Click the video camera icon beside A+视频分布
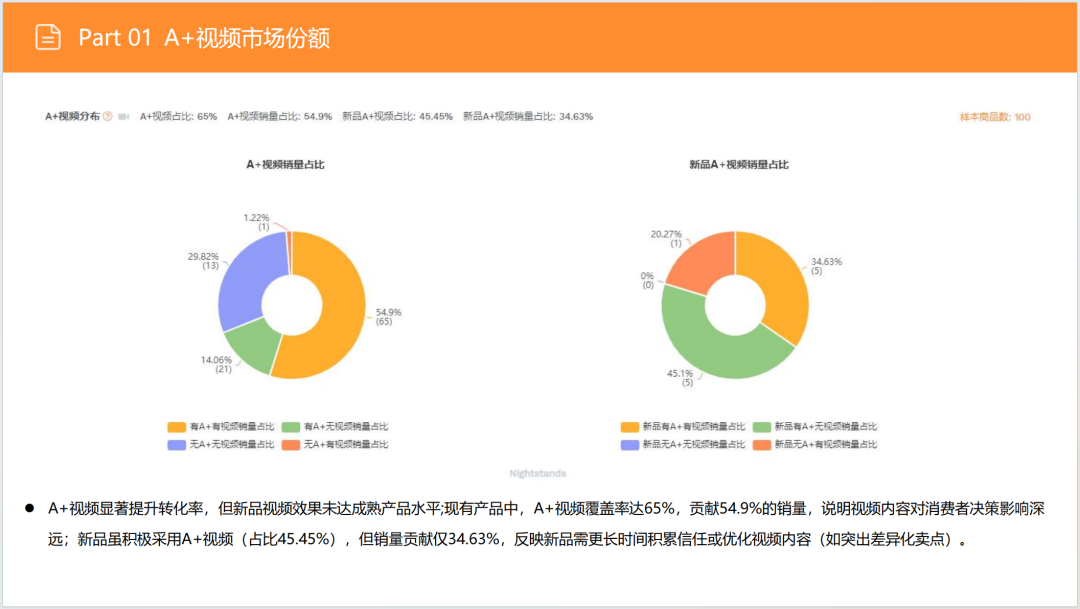Image resolution: width=1080 pixels, height=609 pixels. tap(124, 116)
